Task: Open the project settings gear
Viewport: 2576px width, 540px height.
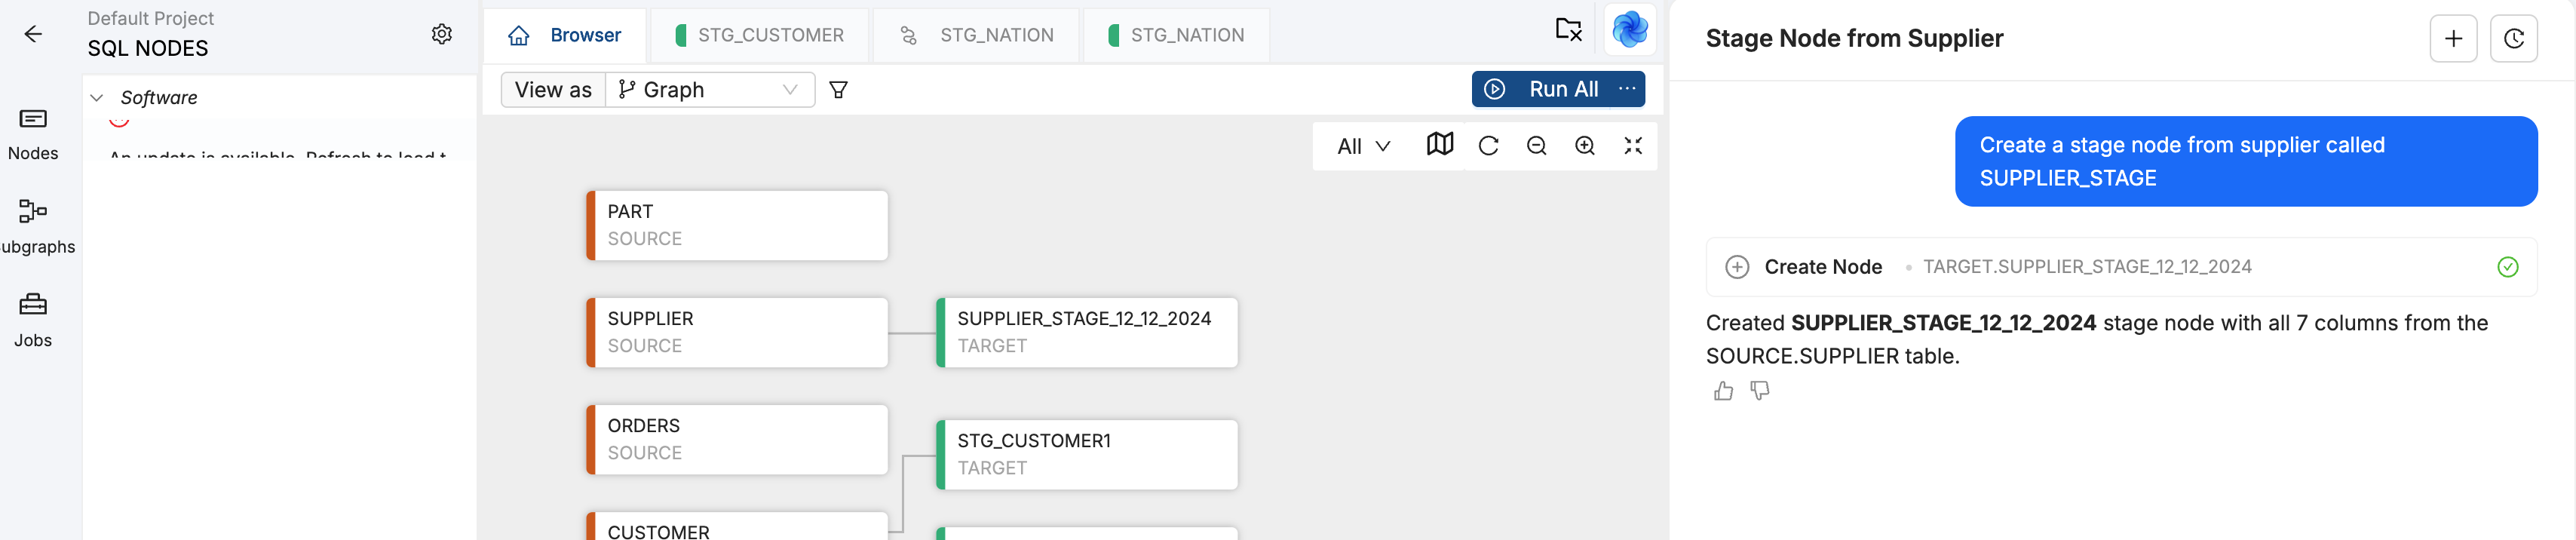Action: (441, 33)
